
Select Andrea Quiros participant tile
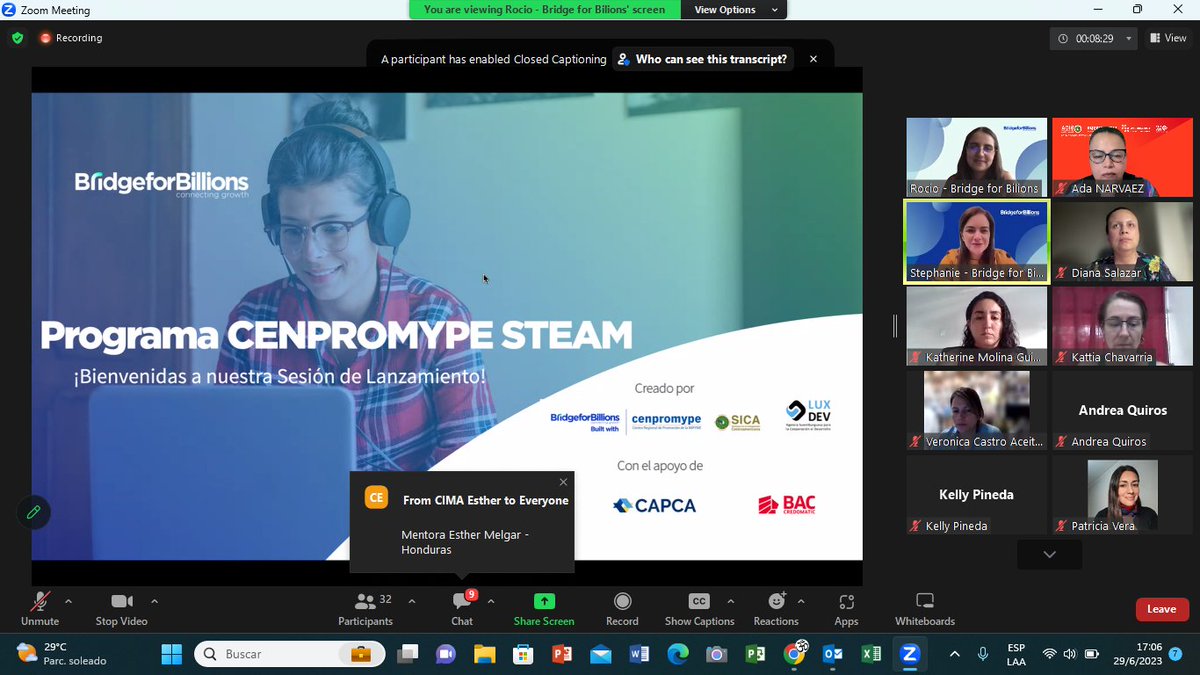[1122, 410]
